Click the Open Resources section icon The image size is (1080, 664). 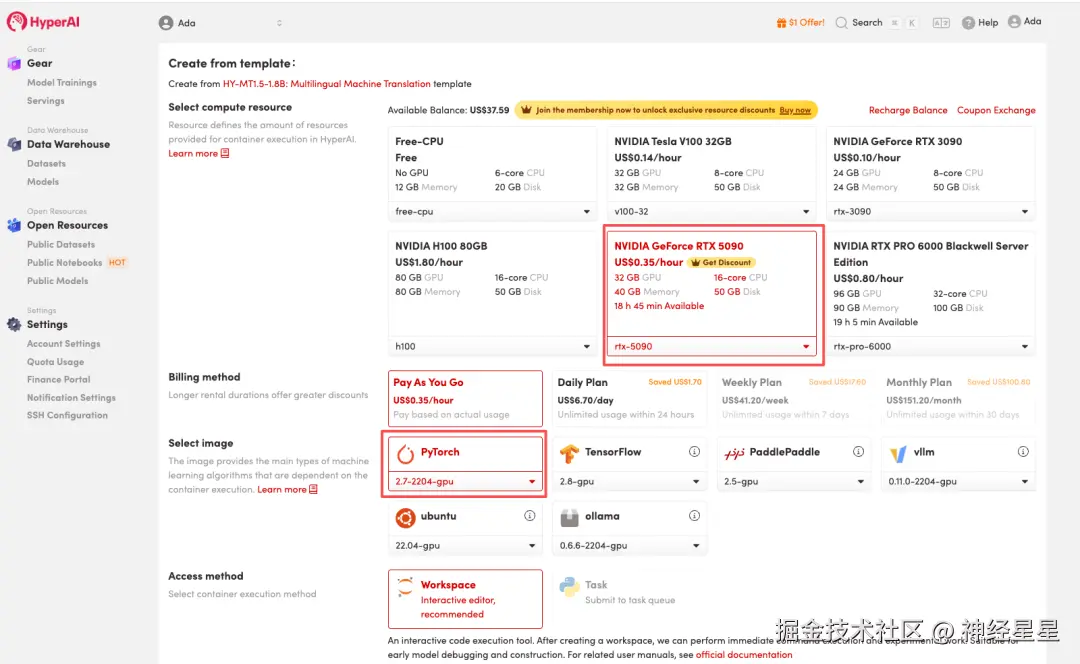point(14,225)
